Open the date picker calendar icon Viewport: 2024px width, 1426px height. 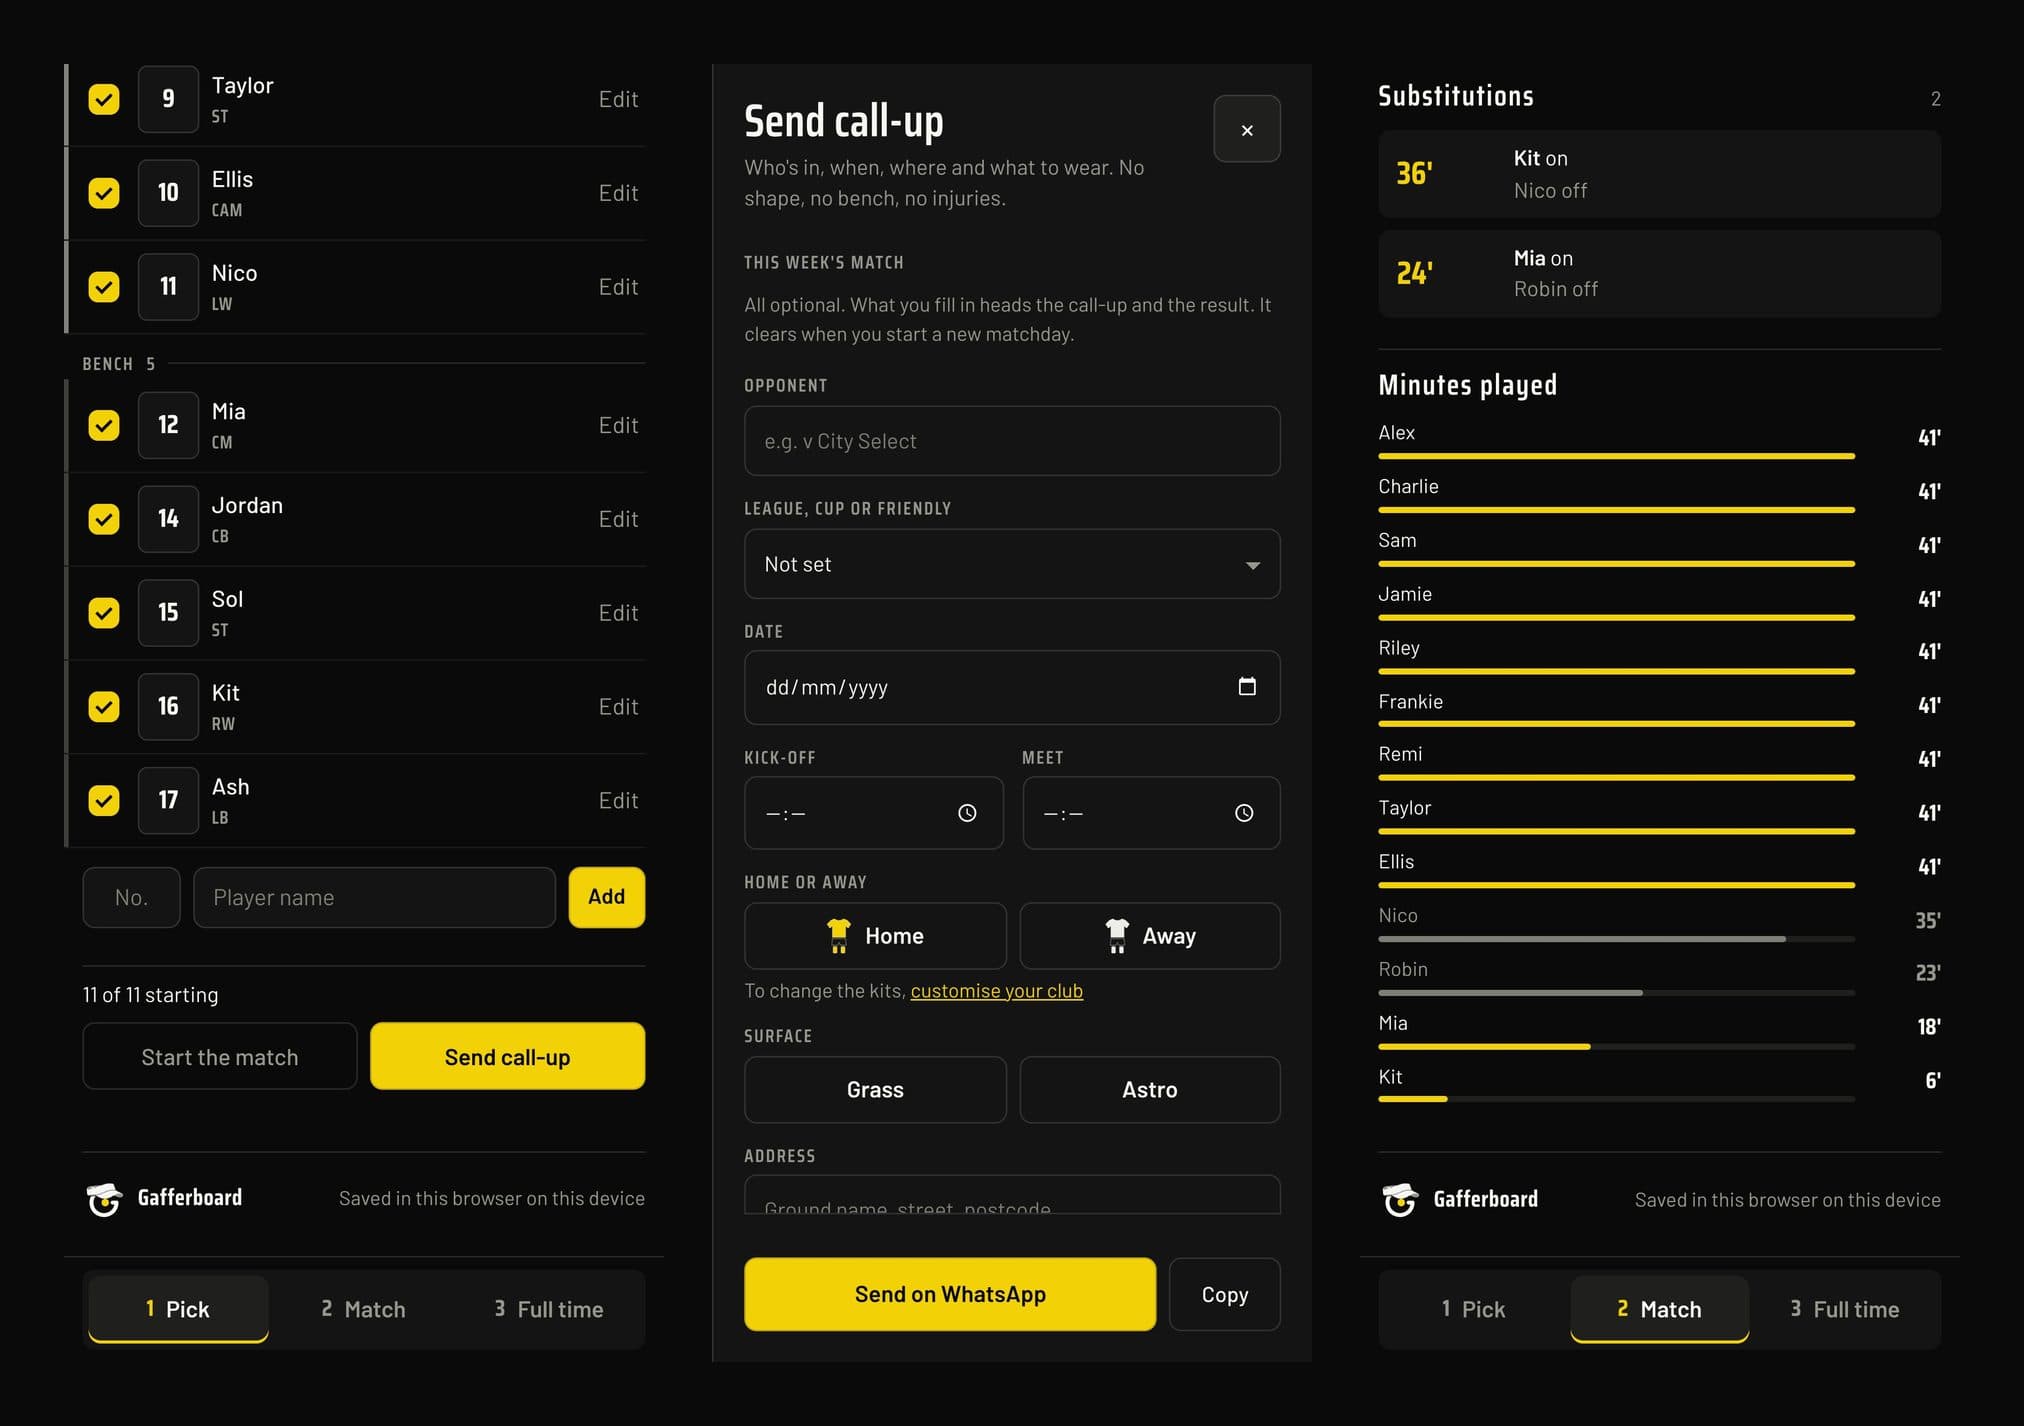coord(1246,687)
